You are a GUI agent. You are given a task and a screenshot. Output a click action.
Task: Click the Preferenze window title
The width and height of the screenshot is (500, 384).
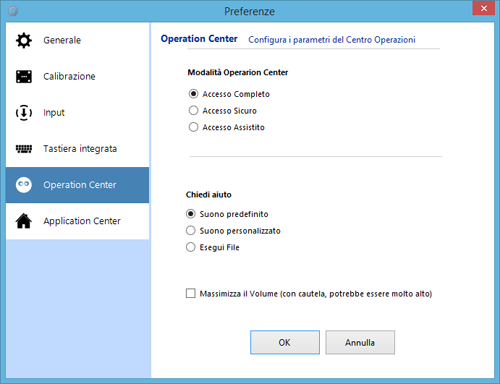249,11
